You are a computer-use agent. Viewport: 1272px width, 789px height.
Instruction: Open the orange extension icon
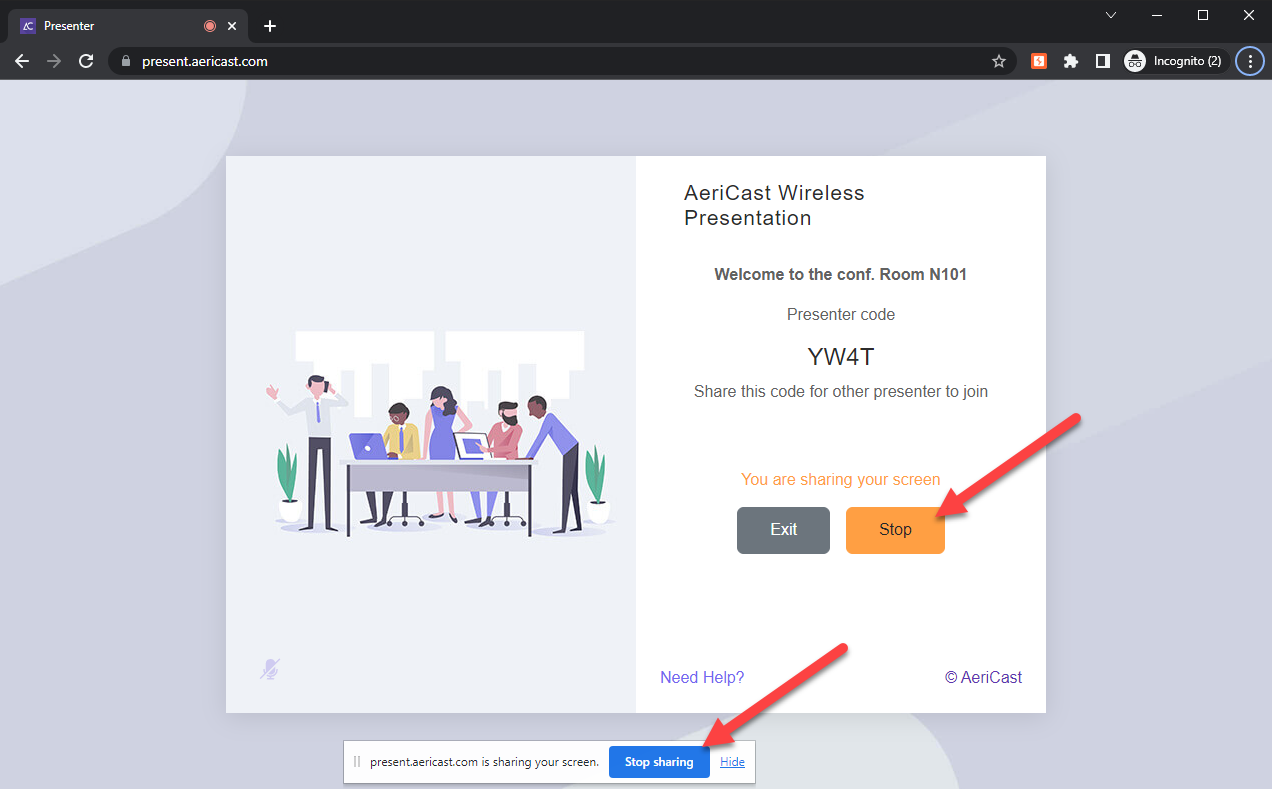1039,61
